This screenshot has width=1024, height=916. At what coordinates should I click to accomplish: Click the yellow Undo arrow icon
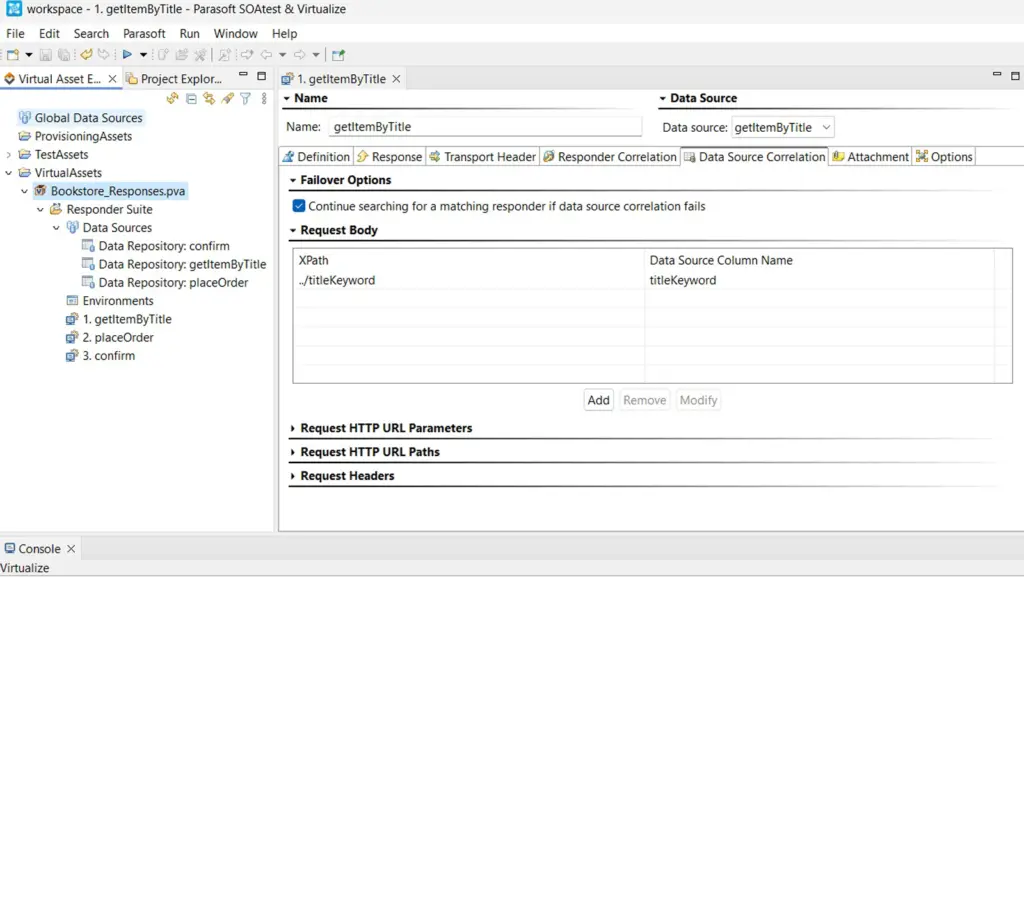pos(86,55)
